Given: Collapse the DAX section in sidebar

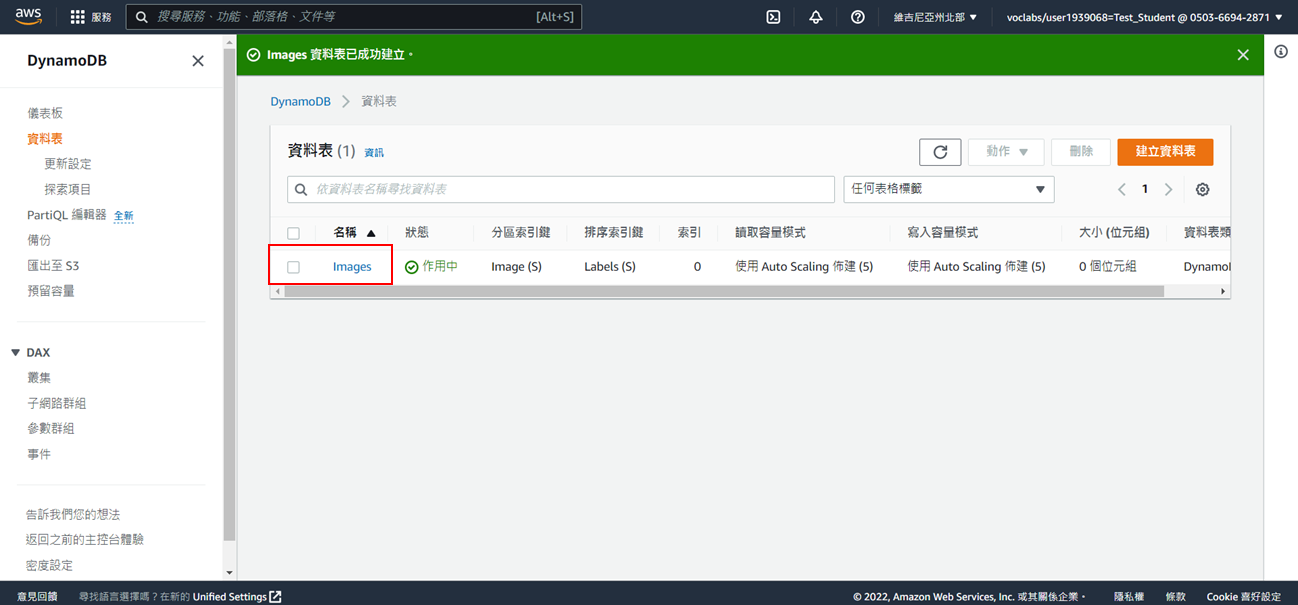Looking at the screenshot, I should 15,353.
